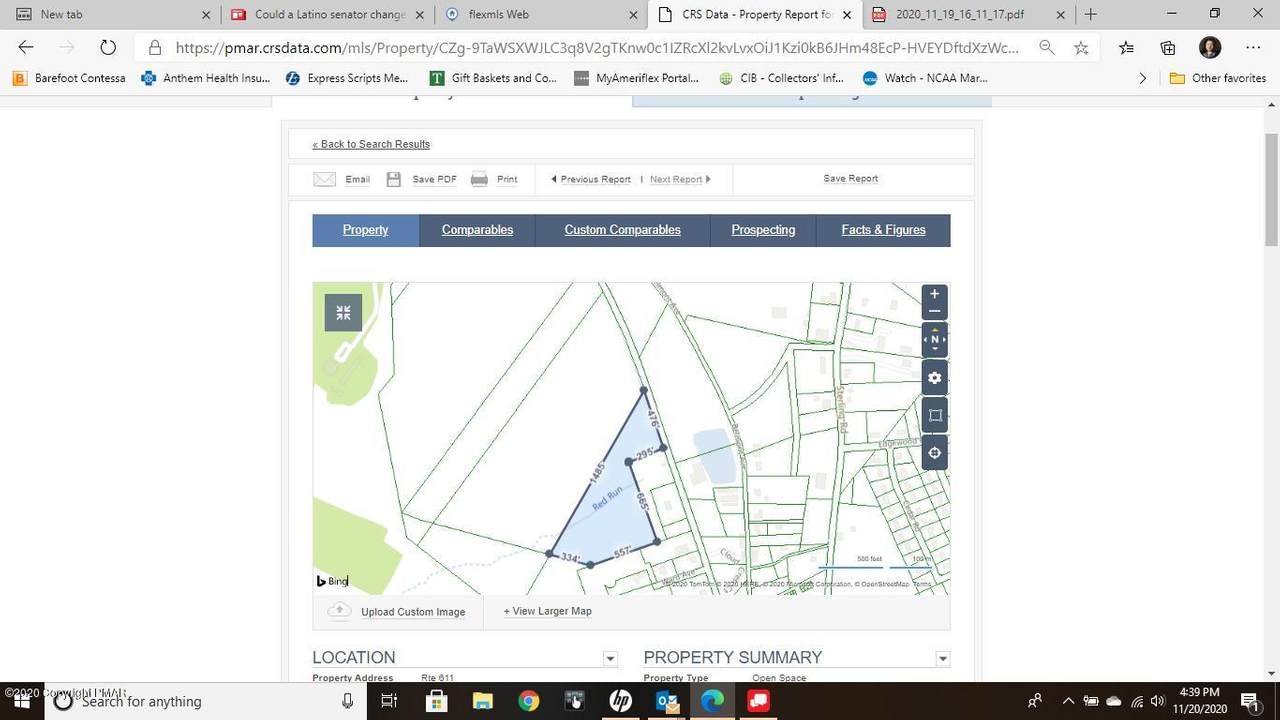Image resolution: width=1280 pixels, height=720 pixels.
Task: Click the Upload Custom Image link
Action: (413, 612)
